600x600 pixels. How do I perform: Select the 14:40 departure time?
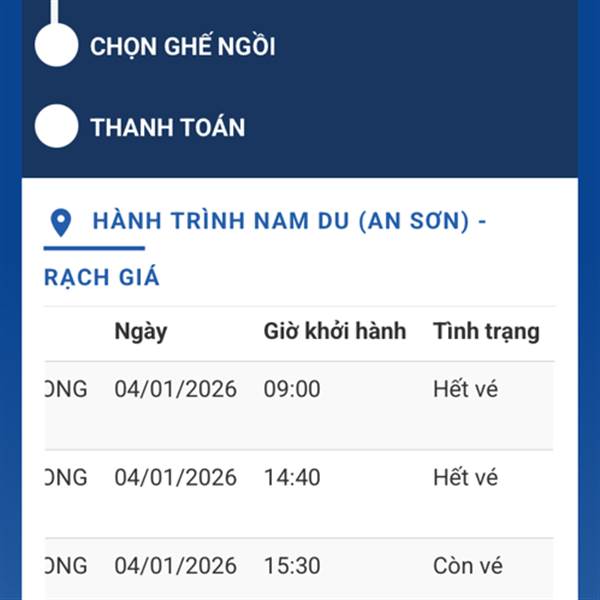pos(292,478)
